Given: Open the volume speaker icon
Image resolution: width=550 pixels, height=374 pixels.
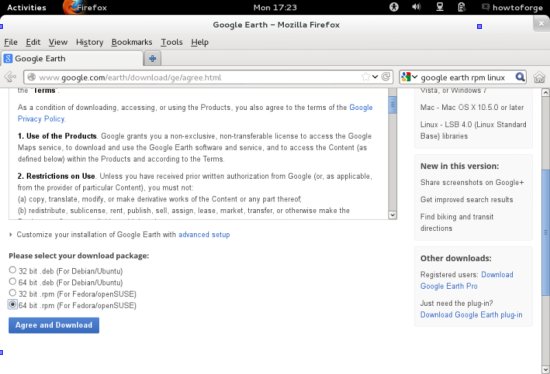Looking at the screenshot, I should [416, 7].
